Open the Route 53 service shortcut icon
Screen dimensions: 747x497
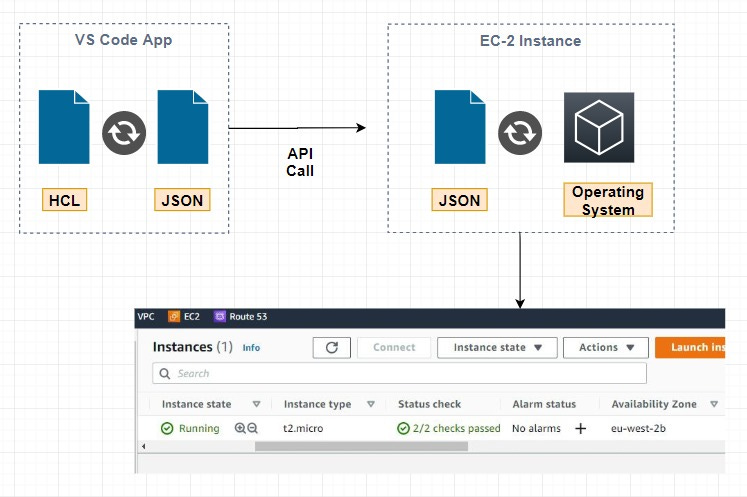(220, 316)
